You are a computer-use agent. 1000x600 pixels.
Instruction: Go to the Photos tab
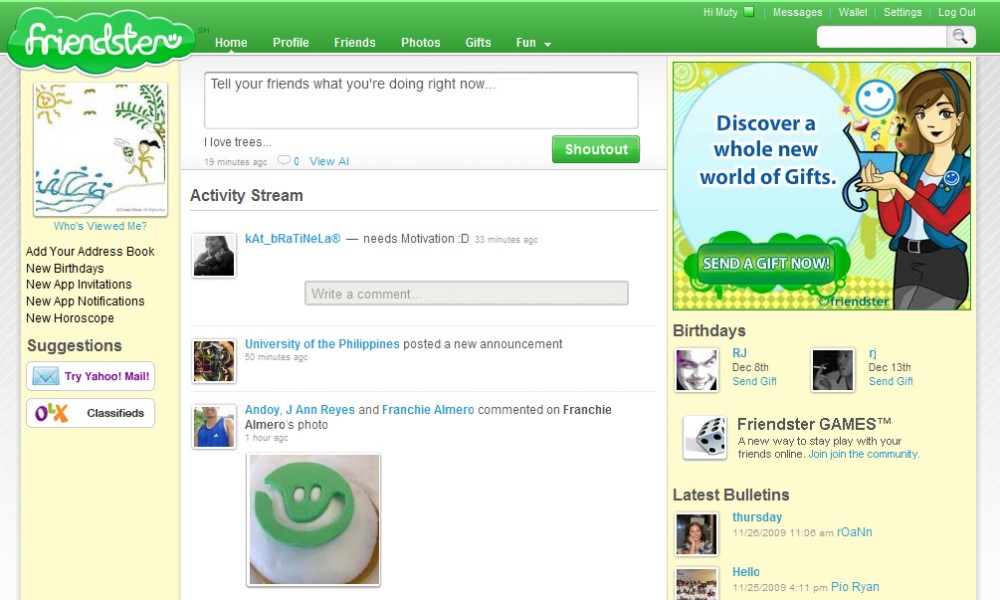click(x=421, y=43)
